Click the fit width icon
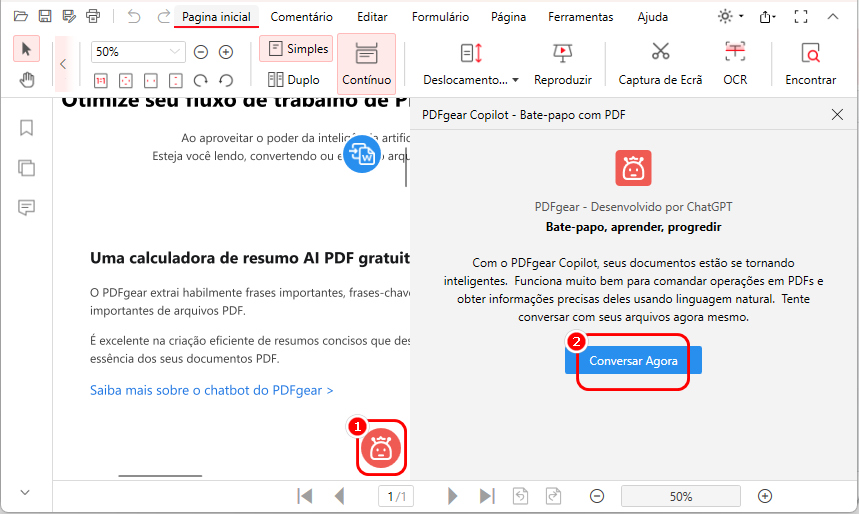859x514 pixels. (x=151, y=81)
